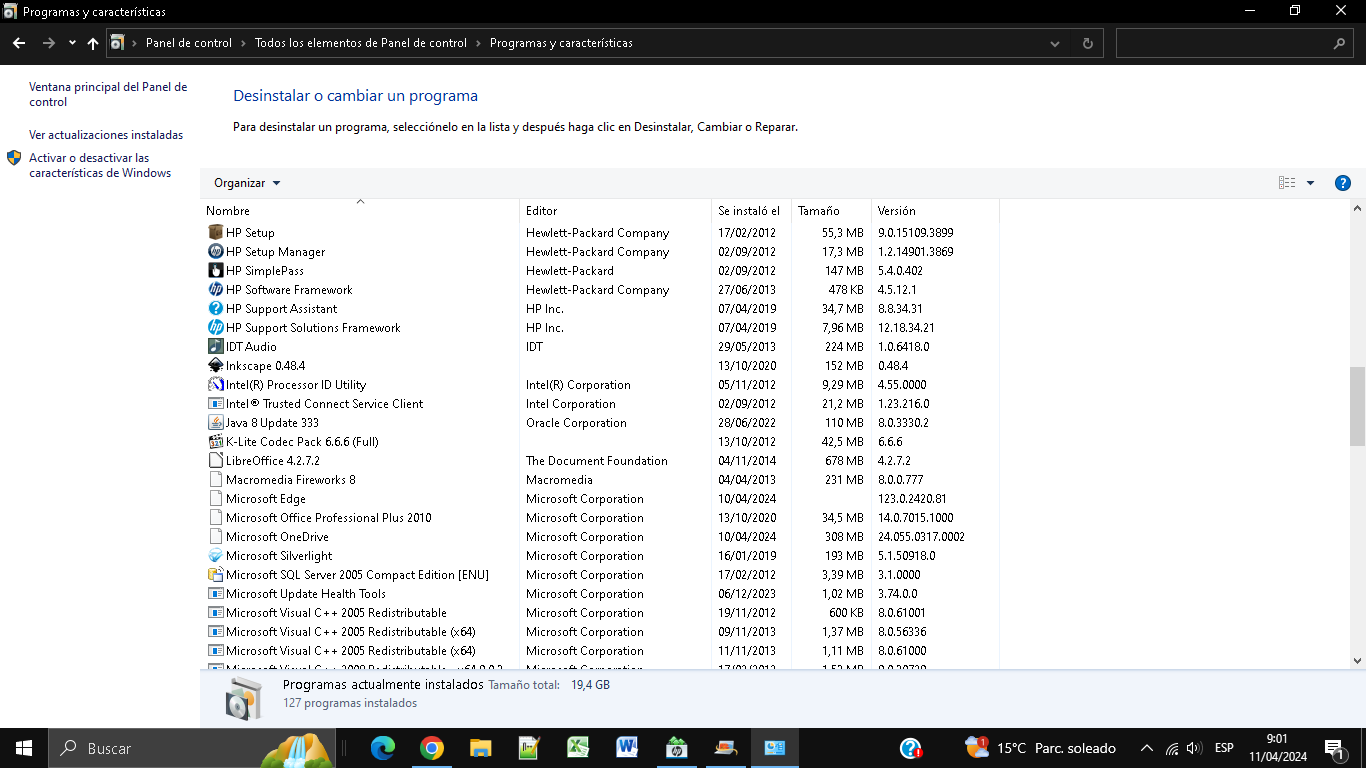Select the Microsoft OneDrive entry
The image size is (1366, 768).
(x=600, y=536)
